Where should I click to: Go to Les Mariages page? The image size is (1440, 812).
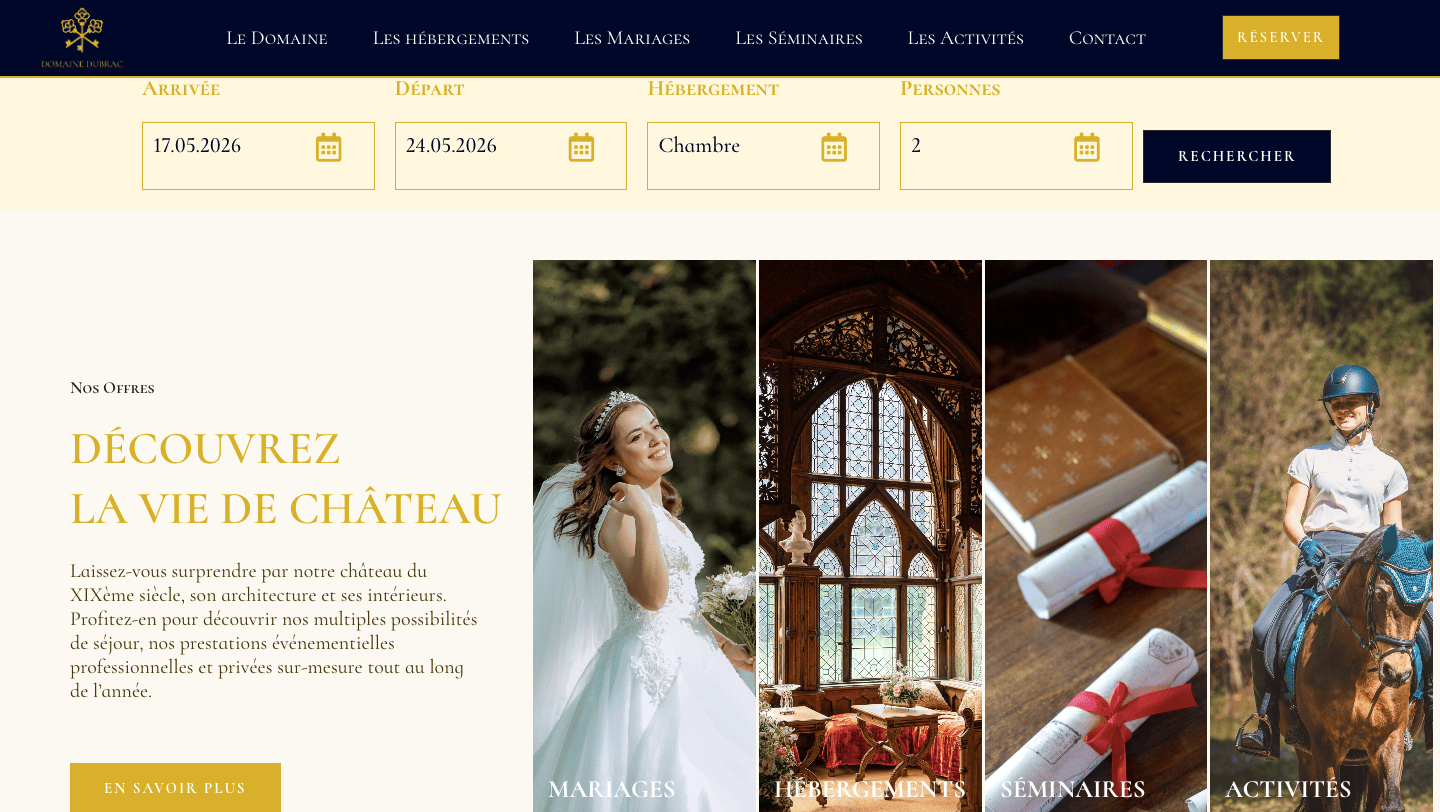[632, 38]
